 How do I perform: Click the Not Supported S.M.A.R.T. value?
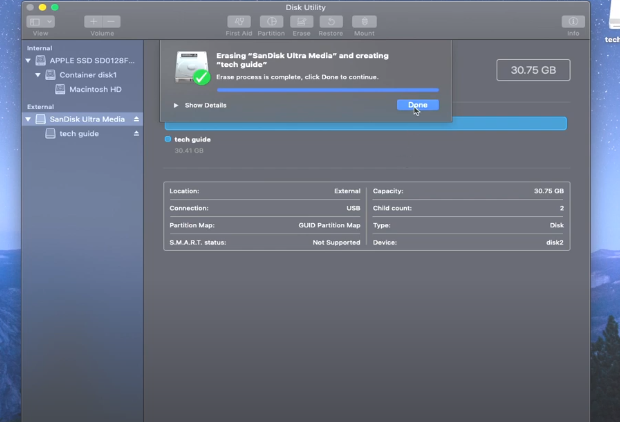point(336,242)
